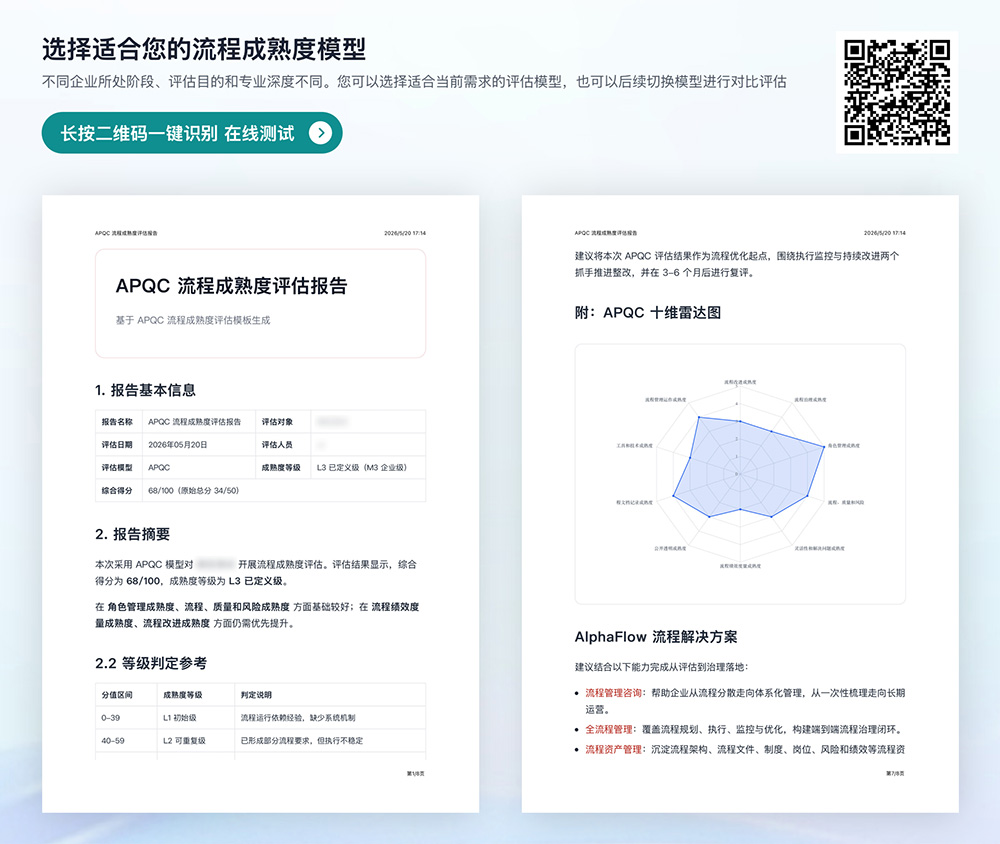Click the heading AlphaFlow 流程解决方案
This screenshot has width=1000, height=844.
click(656, 637)
